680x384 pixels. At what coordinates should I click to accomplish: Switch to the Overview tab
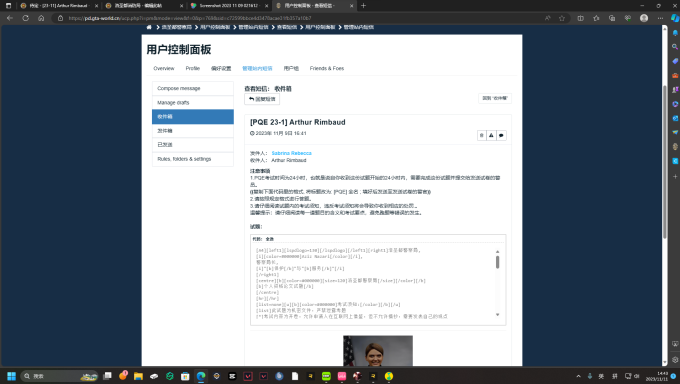coord(163,69)
